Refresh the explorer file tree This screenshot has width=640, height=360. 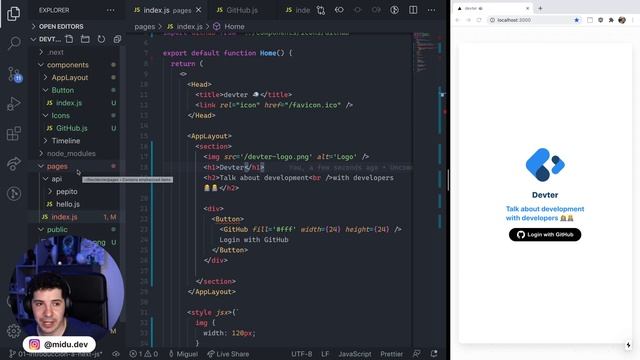point(101,39)
